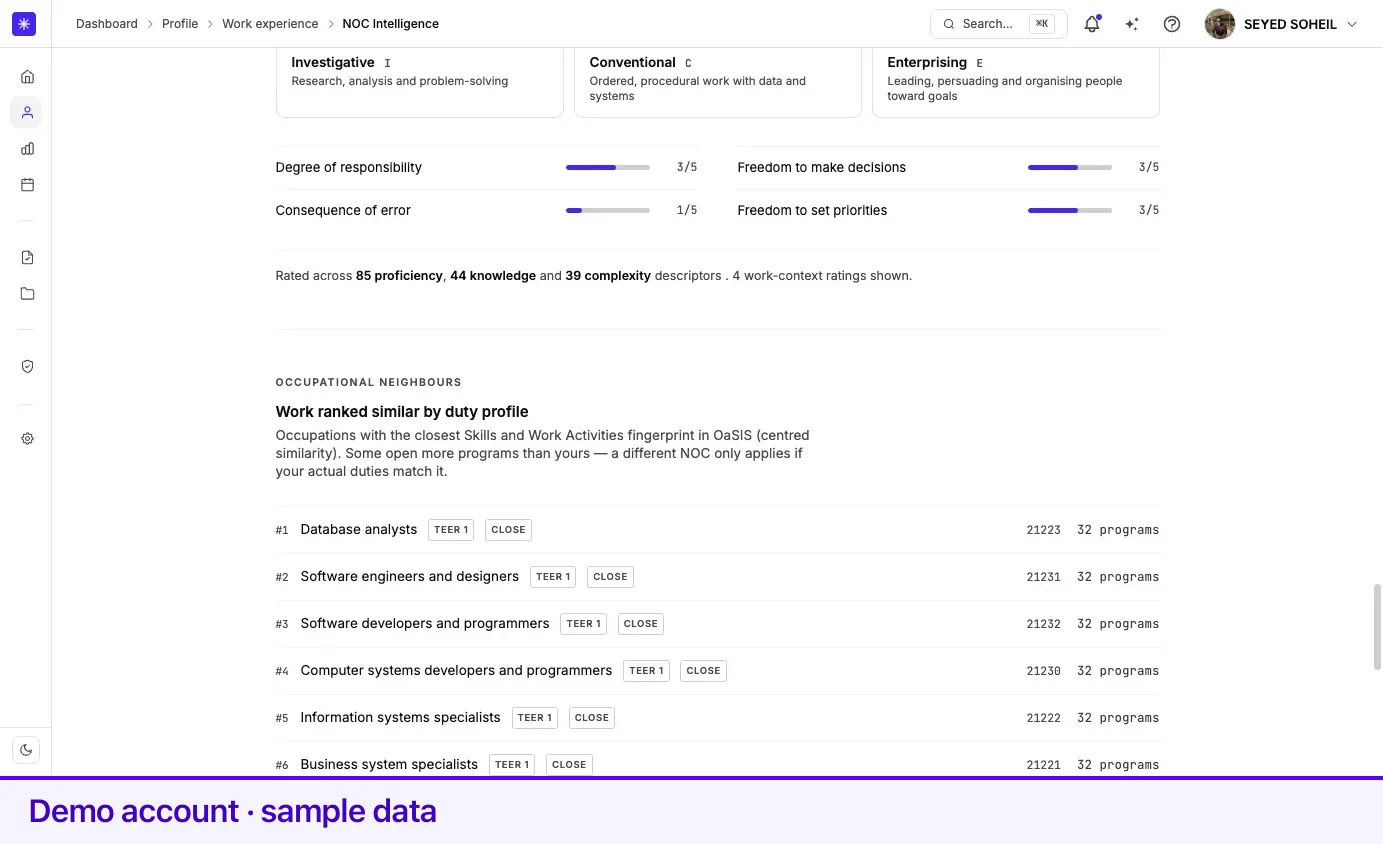
Task: Click the TEER 1 badge for Database analysts
Action: tap(451, 530)
